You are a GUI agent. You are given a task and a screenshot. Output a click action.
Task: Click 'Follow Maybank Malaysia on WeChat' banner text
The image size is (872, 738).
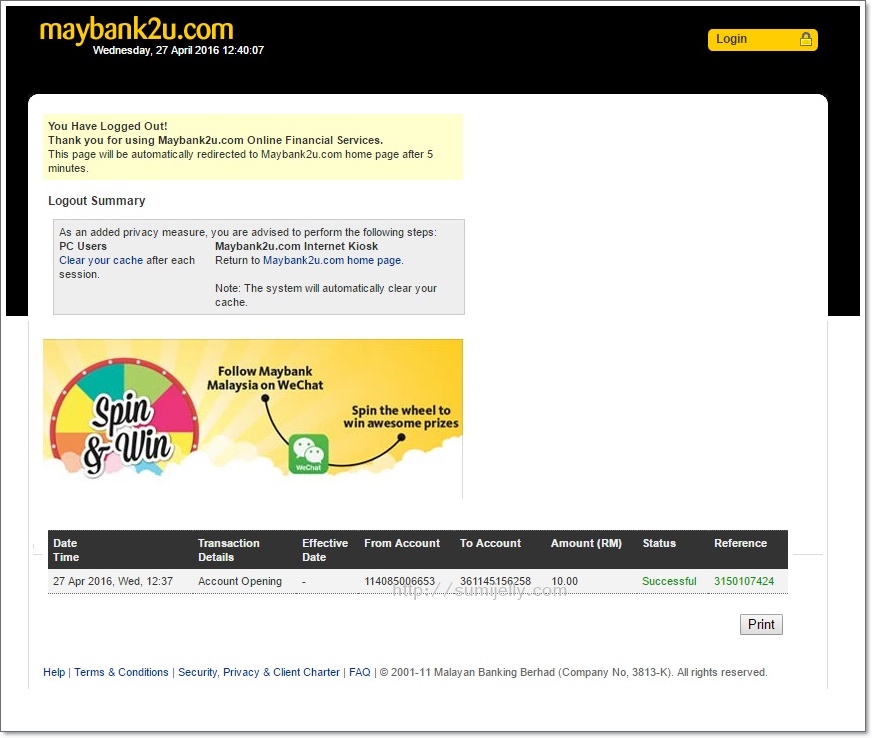[x=265, y=378]
